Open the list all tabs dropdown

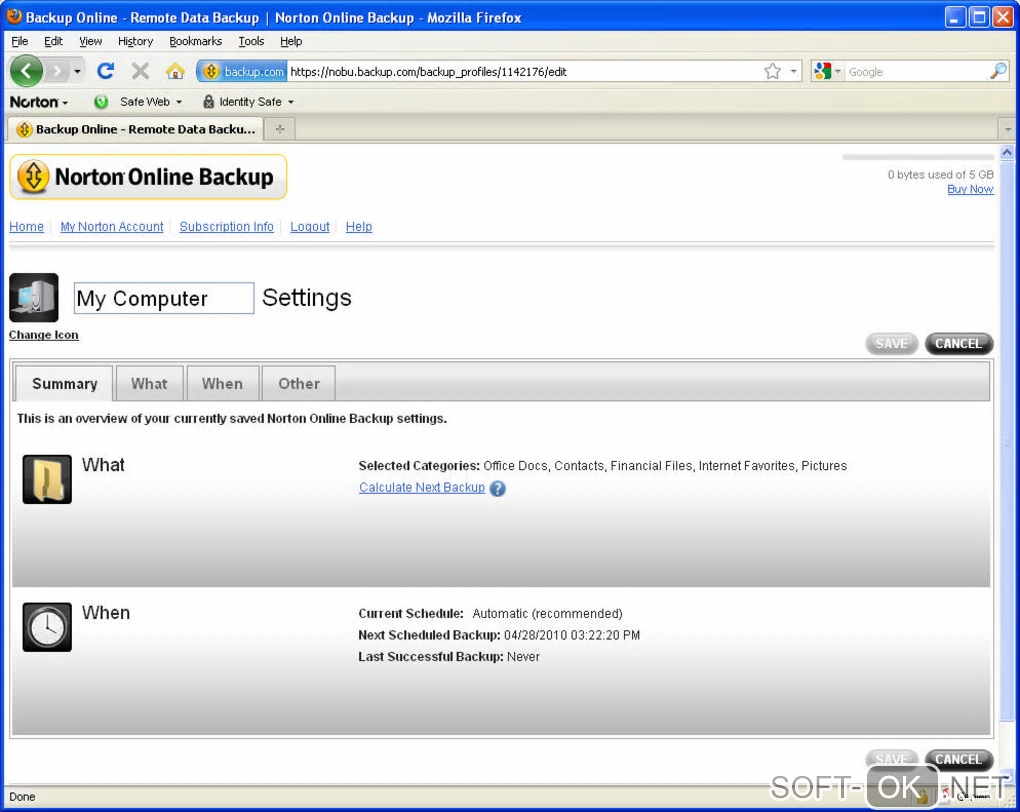(1008, 129)
